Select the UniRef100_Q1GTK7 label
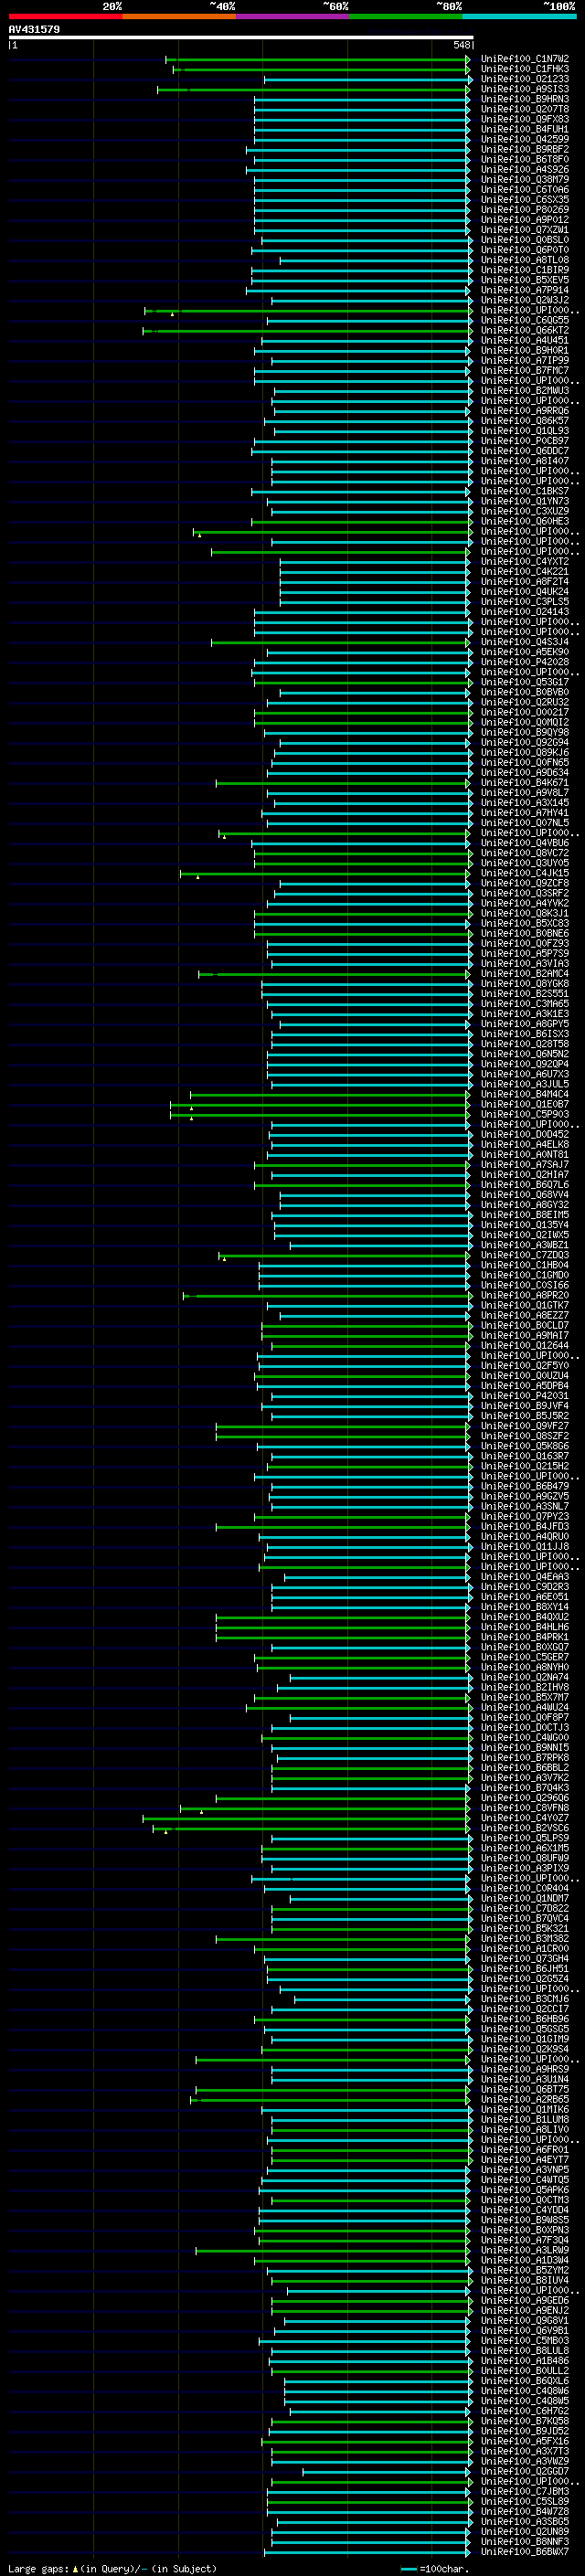 point(524,1305)
